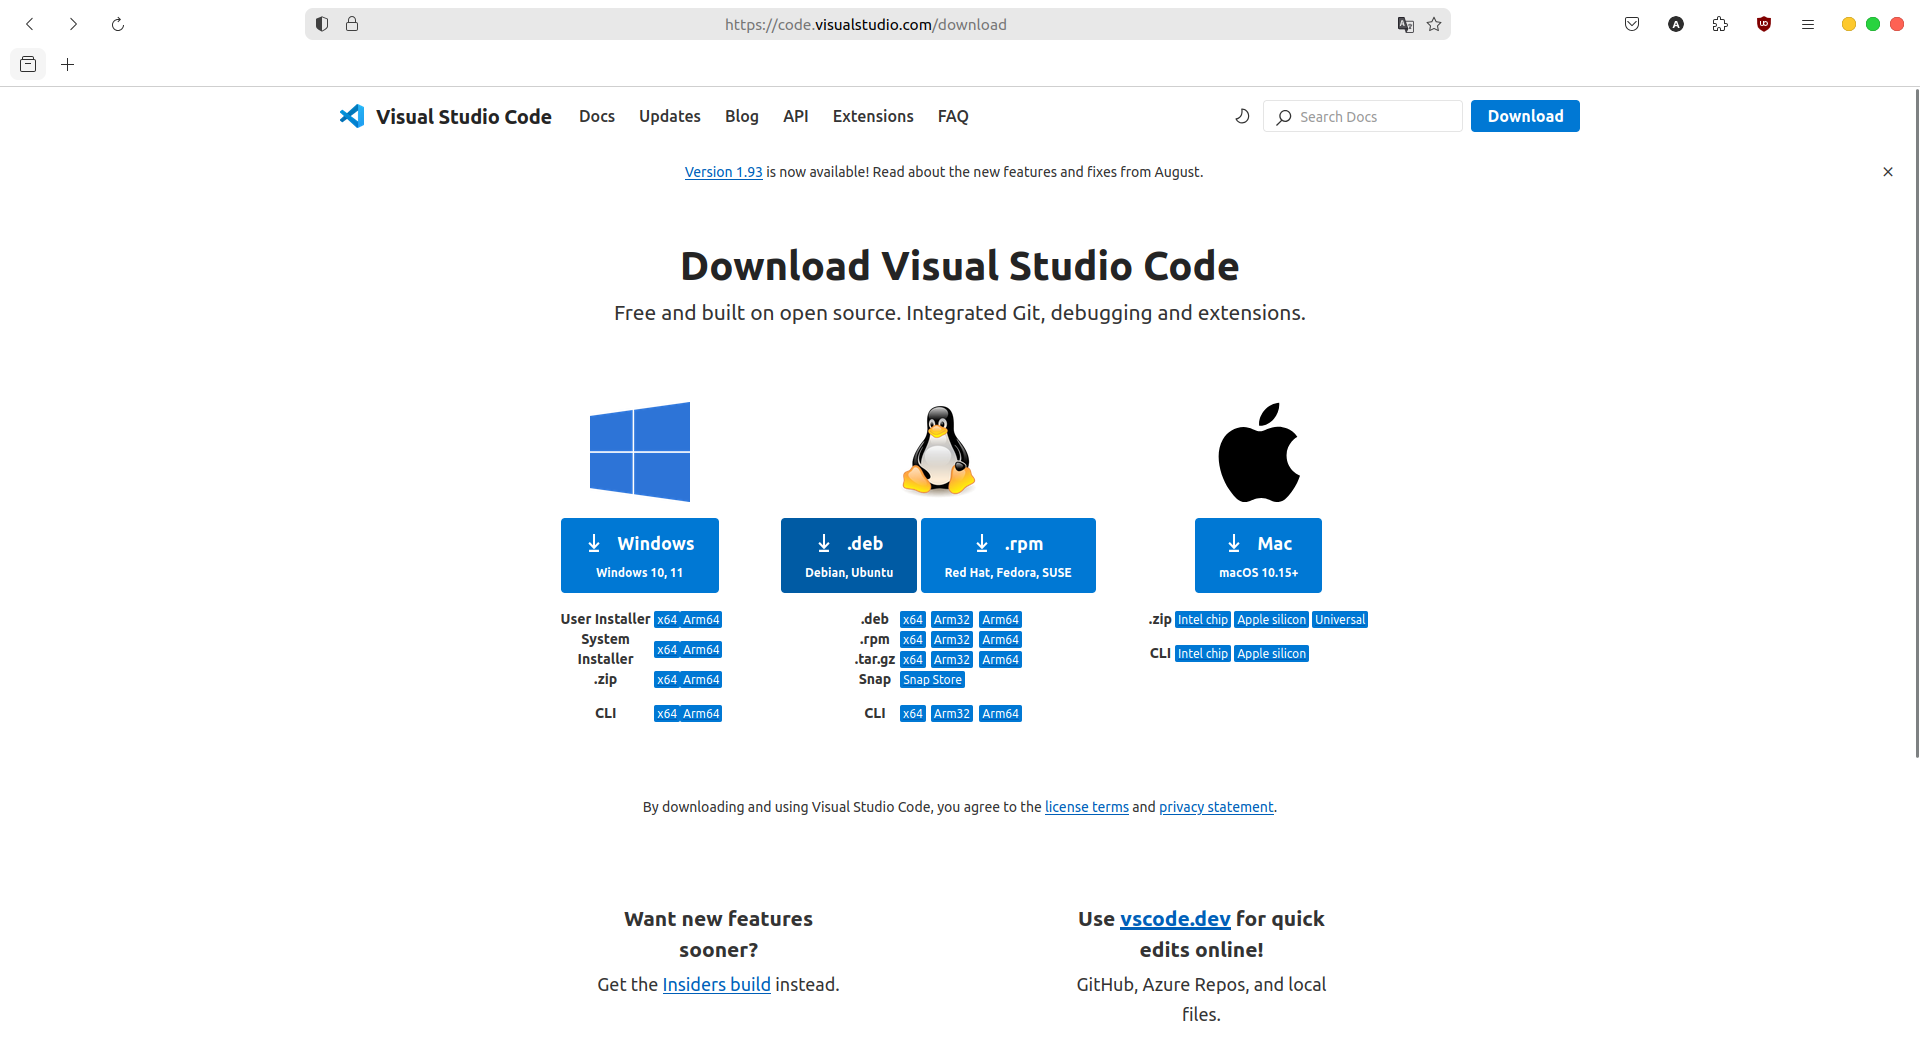The width and height of the screenshot is (1920, 1049).
Task: Download the .deb package for Debian, Ubuntu
Action: pos(849,555)
